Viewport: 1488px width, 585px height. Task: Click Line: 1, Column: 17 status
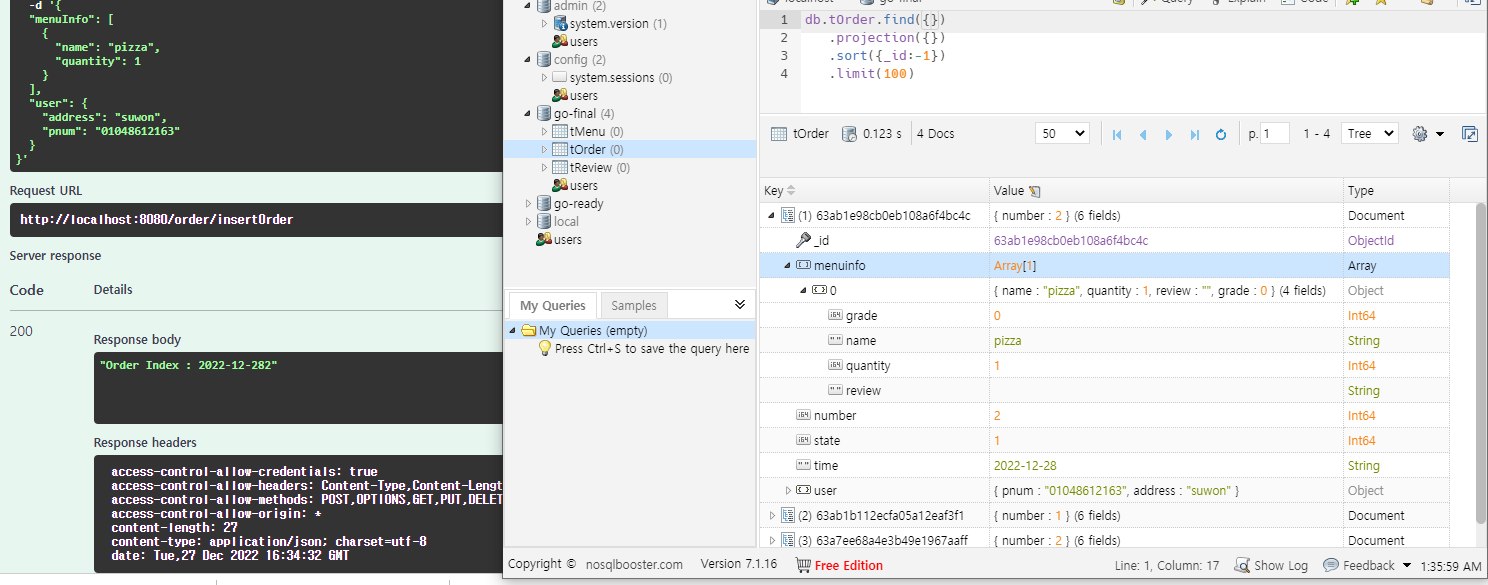click(1167, 566)
